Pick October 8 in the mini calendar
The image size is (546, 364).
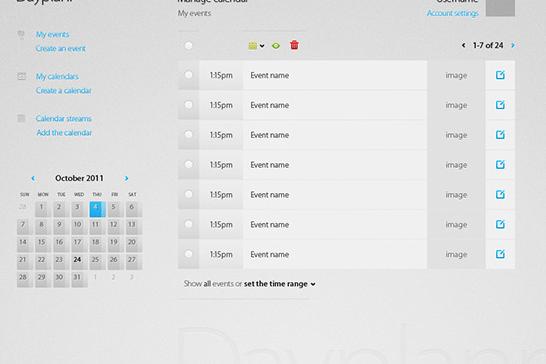(x=43, y=226)
